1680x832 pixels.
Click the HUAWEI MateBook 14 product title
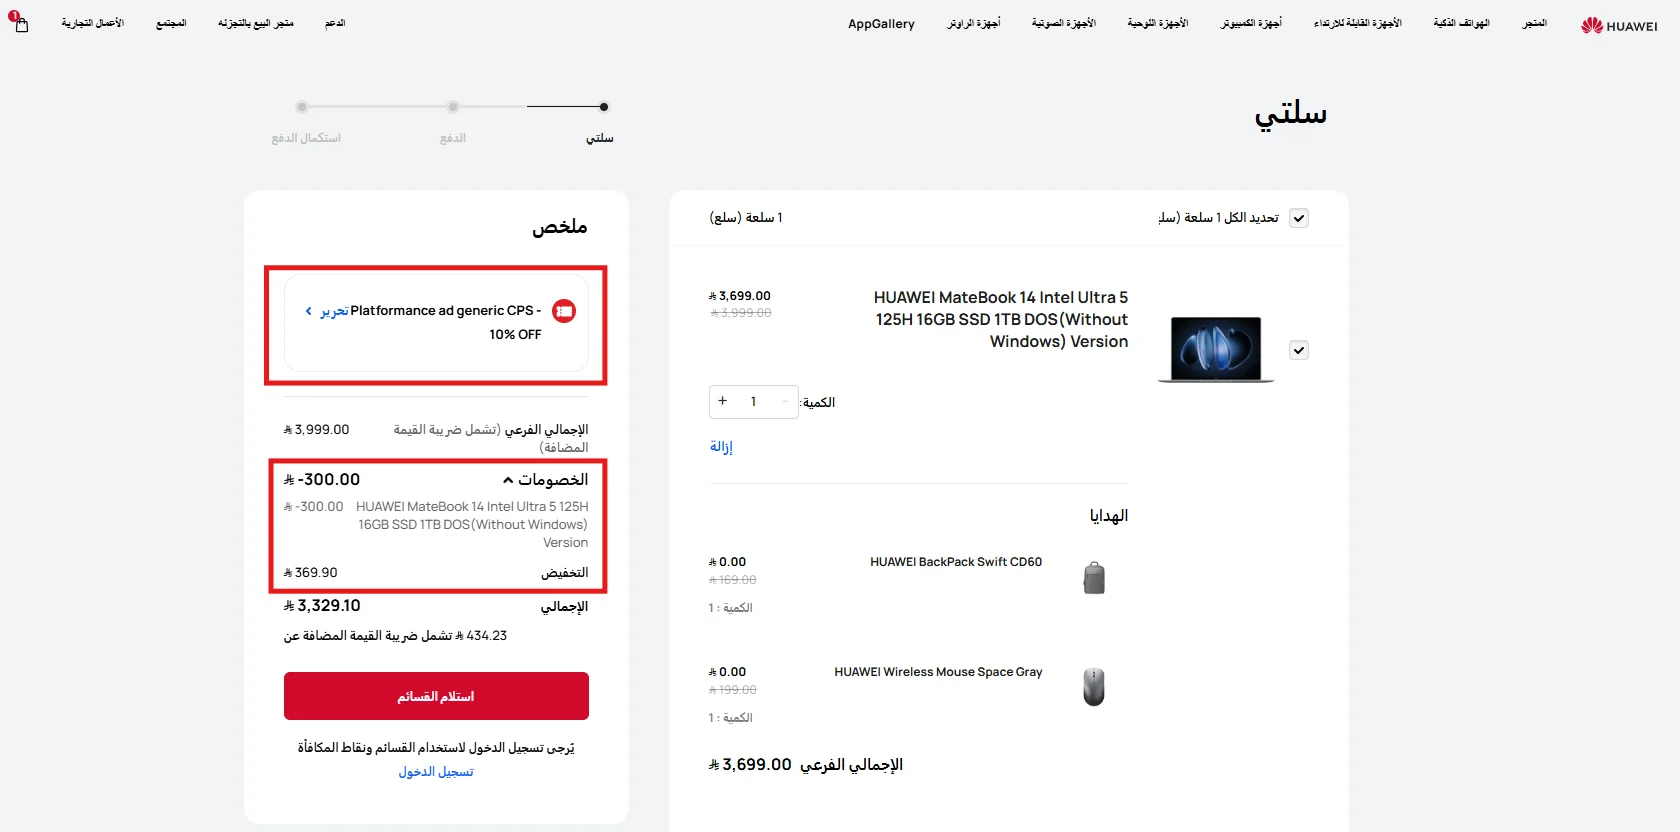1001,319
